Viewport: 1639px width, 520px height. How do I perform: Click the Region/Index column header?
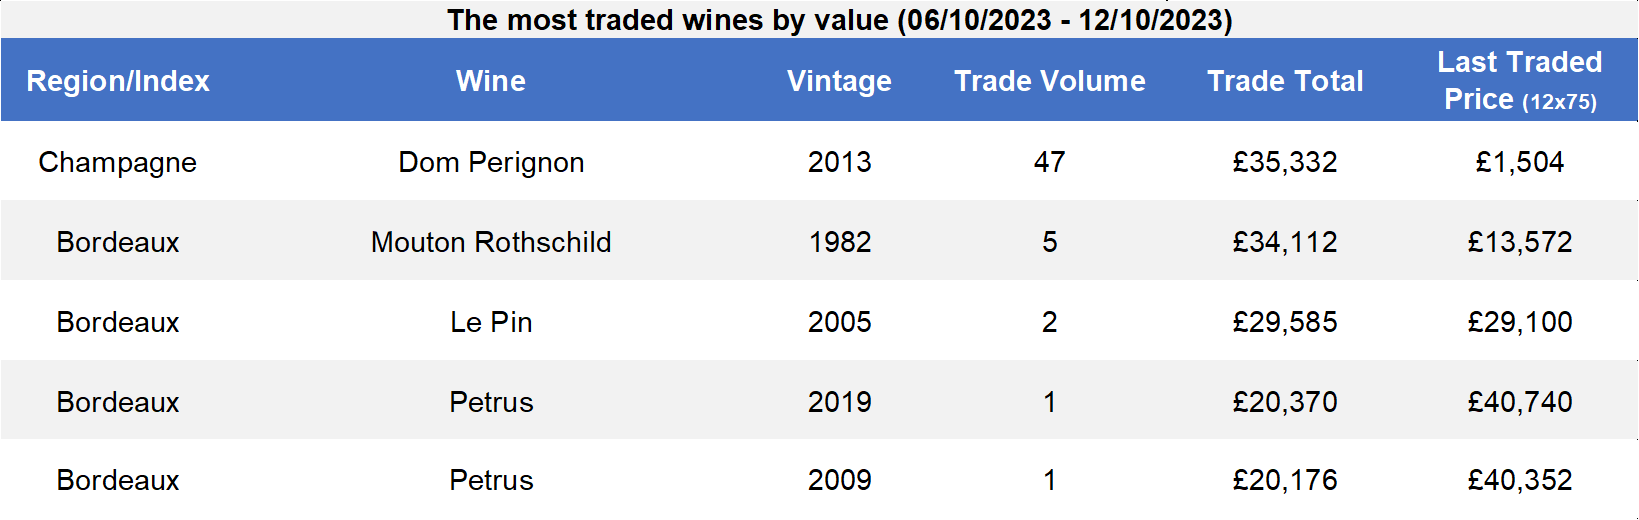tap(118, 81)
